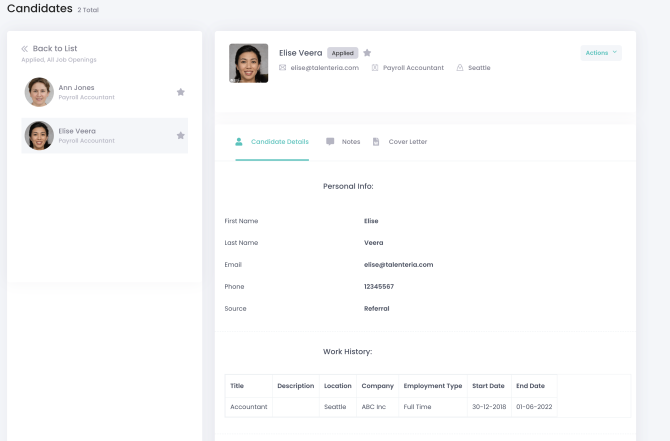This screenshot has width=670, height=441.
Task: Click the start date 30-12-2018
Action: click(x=489, y=407)
